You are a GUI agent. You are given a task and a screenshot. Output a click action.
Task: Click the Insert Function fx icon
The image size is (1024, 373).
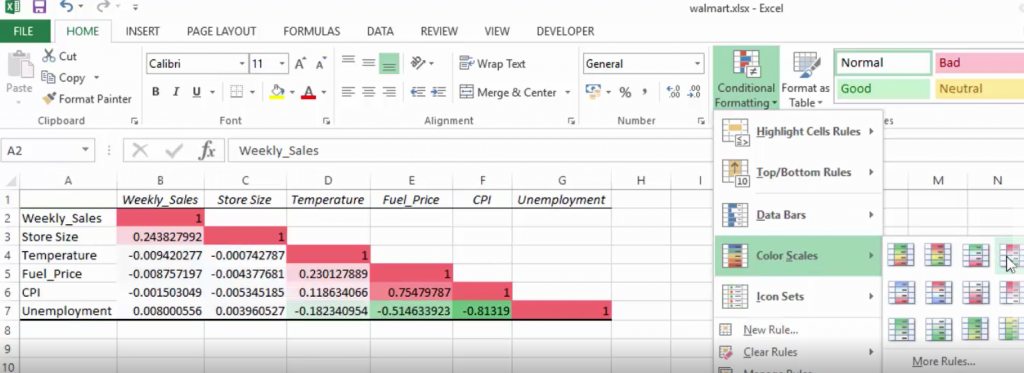pyautogui.click(x=207, y=151)
